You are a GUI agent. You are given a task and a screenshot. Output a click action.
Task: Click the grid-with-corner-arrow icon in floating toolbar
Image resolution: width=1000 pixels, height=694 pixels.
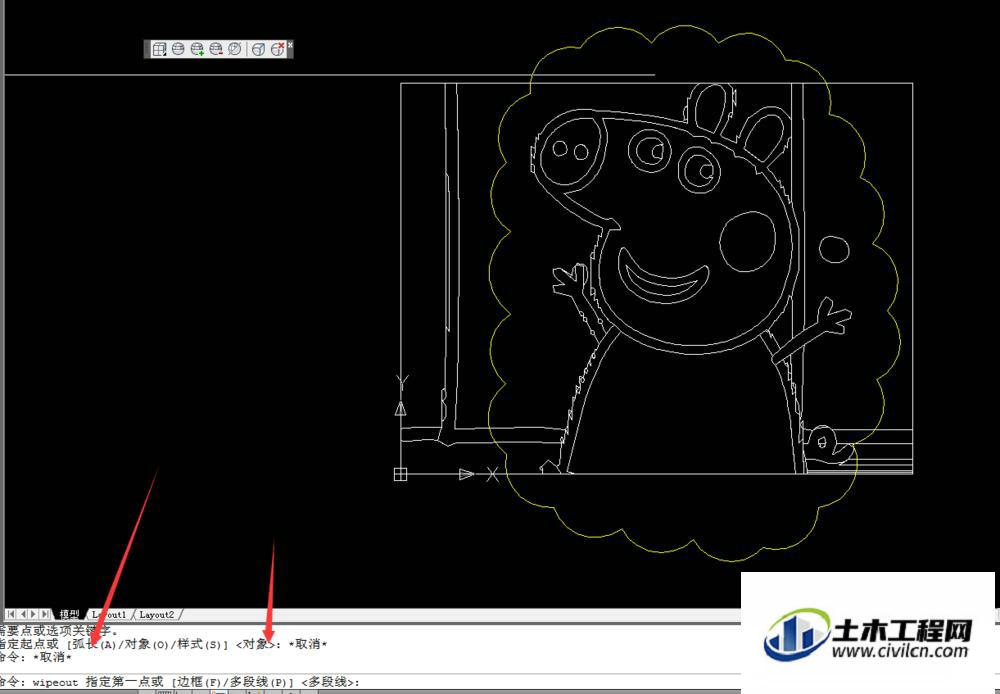pos(159,49)
